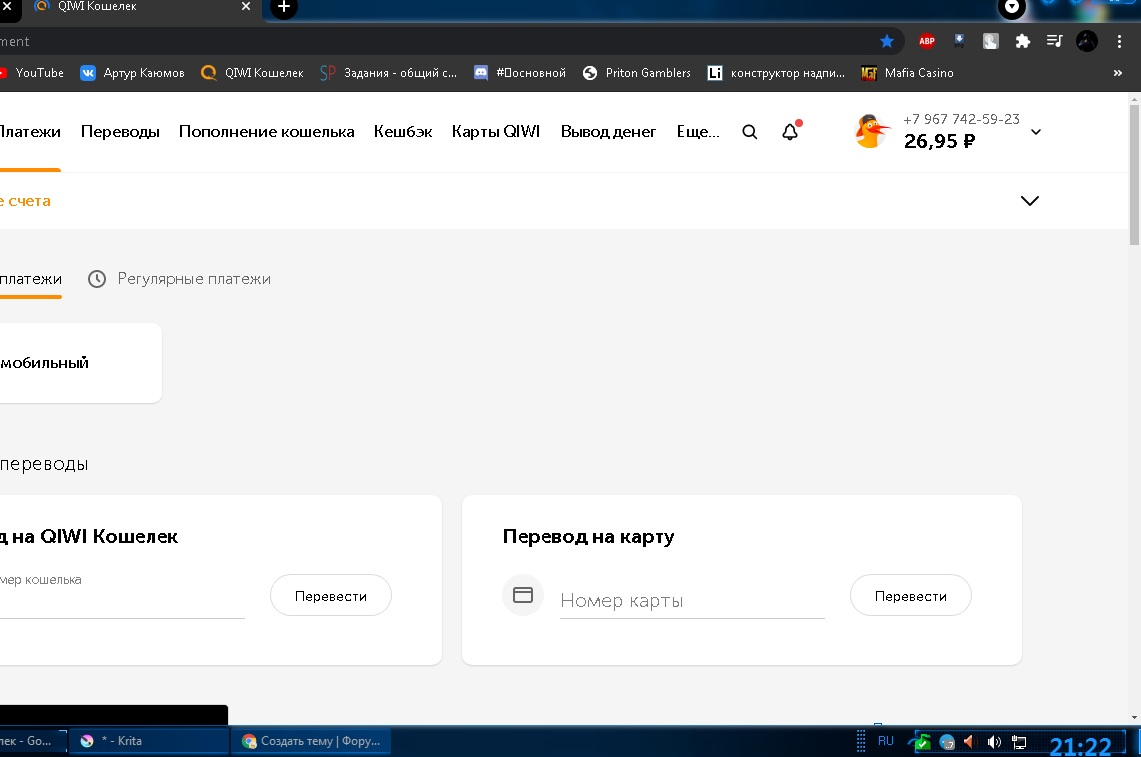Click RU language indicator in tray
1141x757 pixels.
[x=886, y=741]
